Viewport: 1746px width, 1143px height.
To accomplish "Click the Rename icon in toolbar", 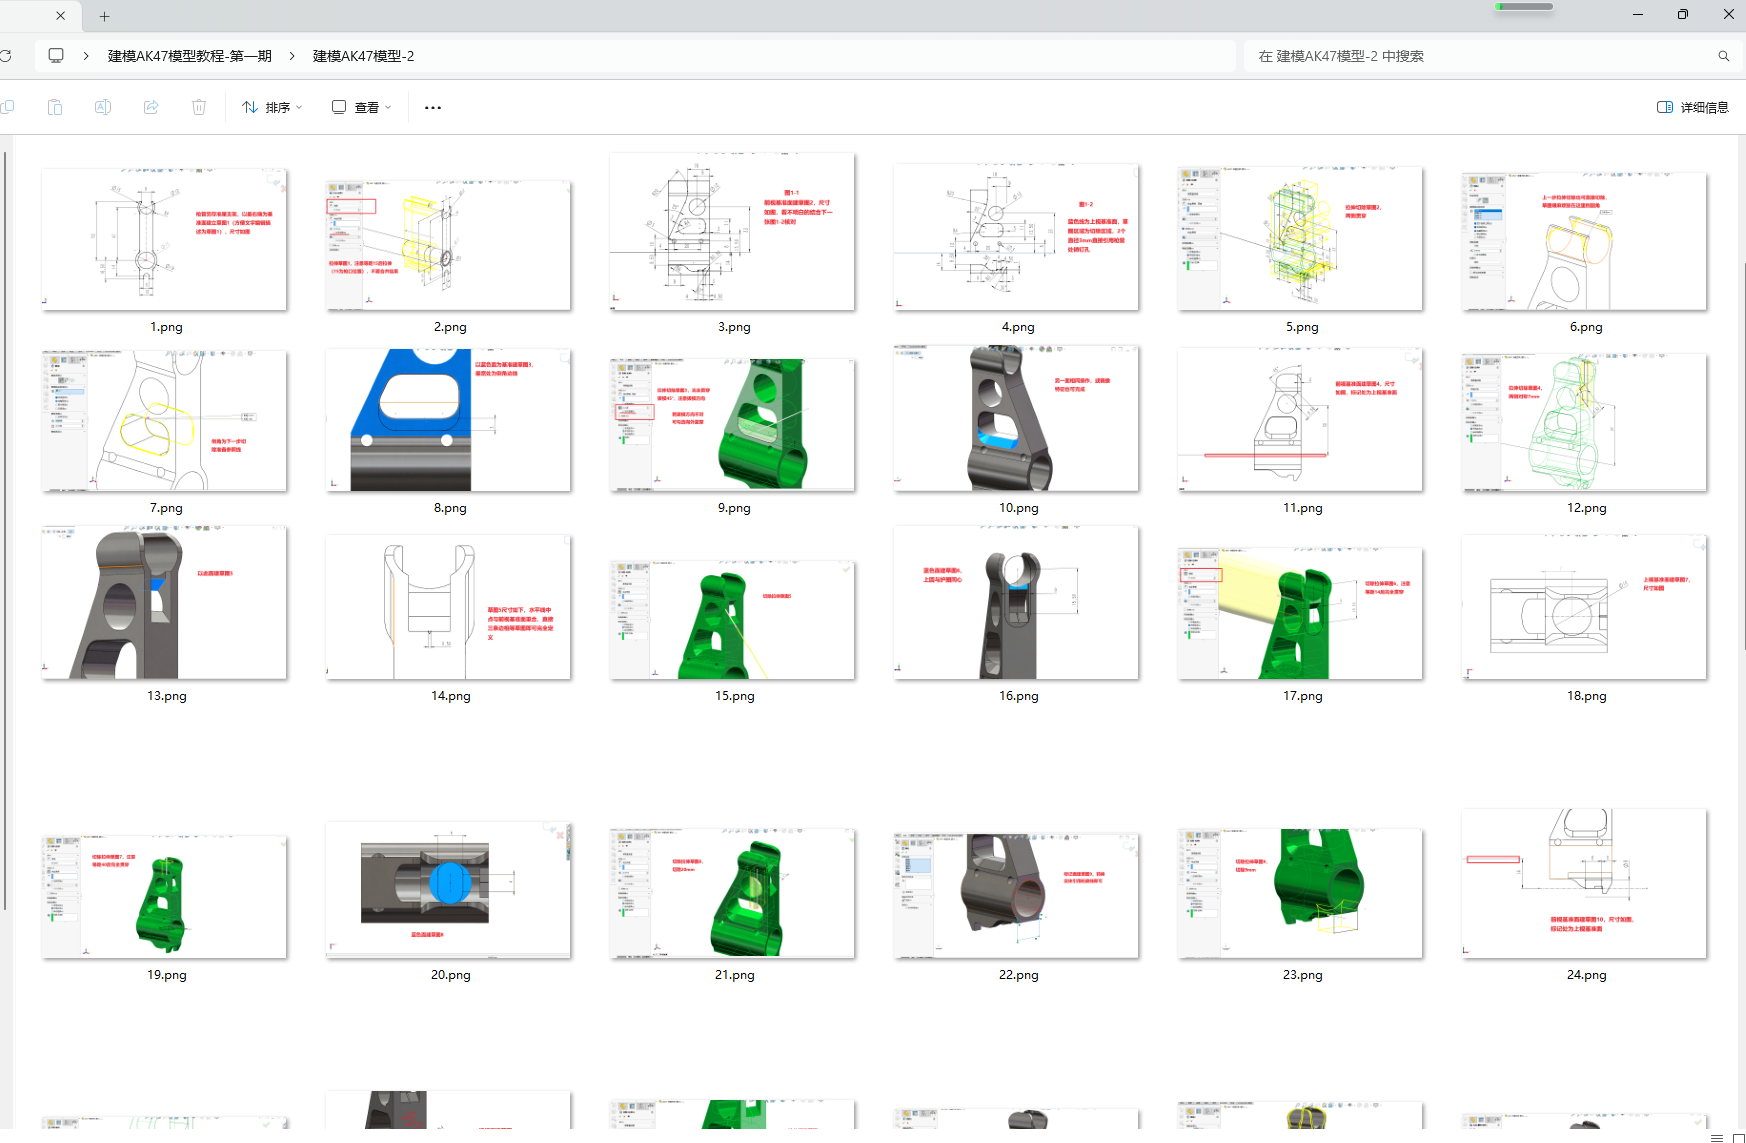I will [x=103, y=107].
